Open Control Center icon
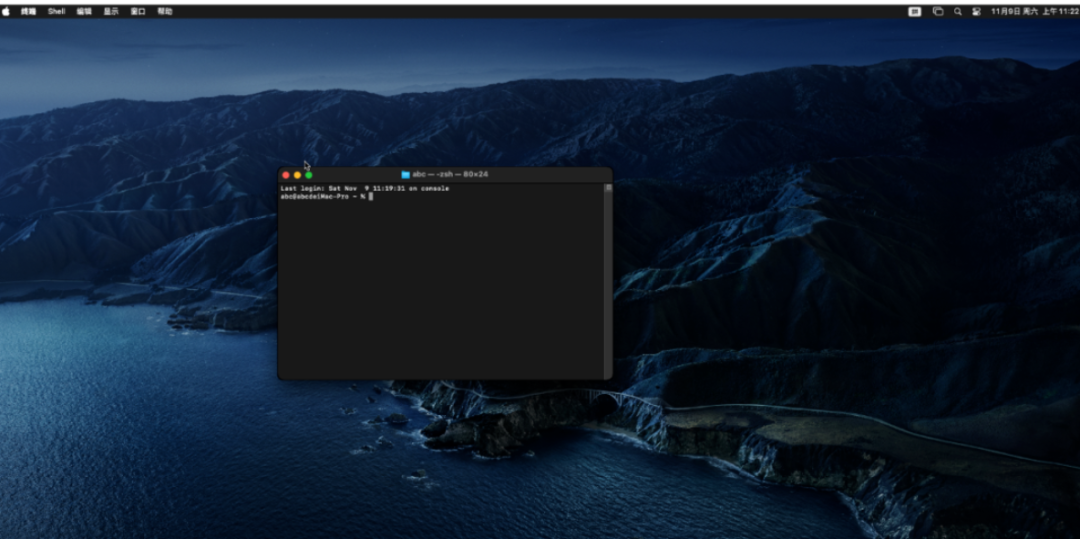The height and width of the screenshot is (539, 1080). pyautogui.click(x=976, y=12)
